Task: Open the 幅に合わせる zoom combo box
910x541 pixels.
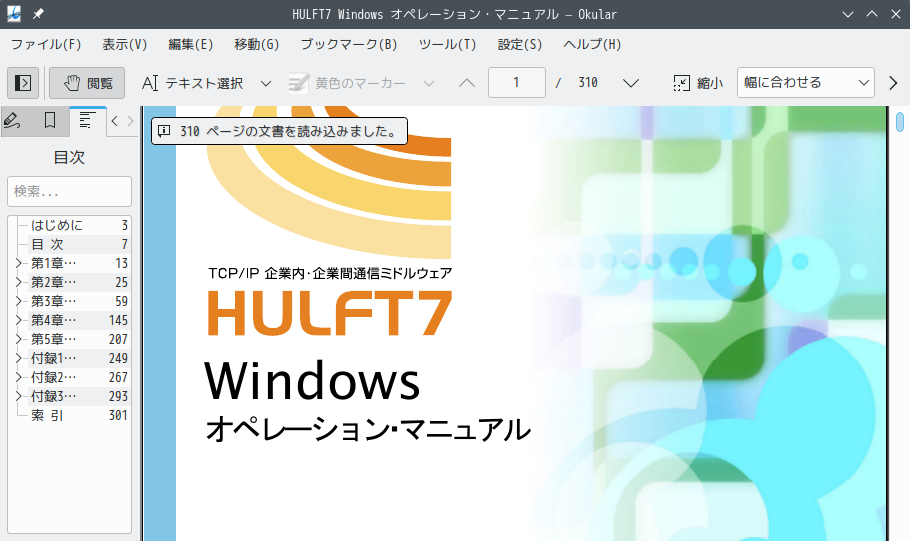Action: click(x=806, y=82)
